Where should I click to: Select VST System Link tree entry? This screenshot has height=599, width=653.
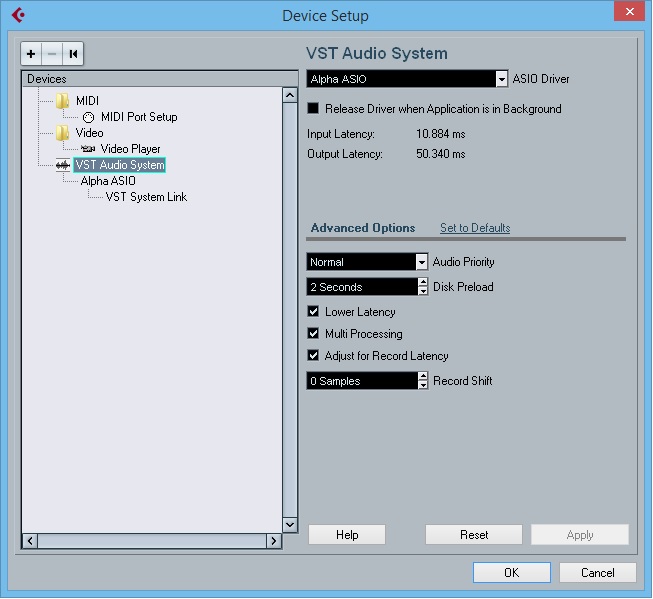point(146,197)
